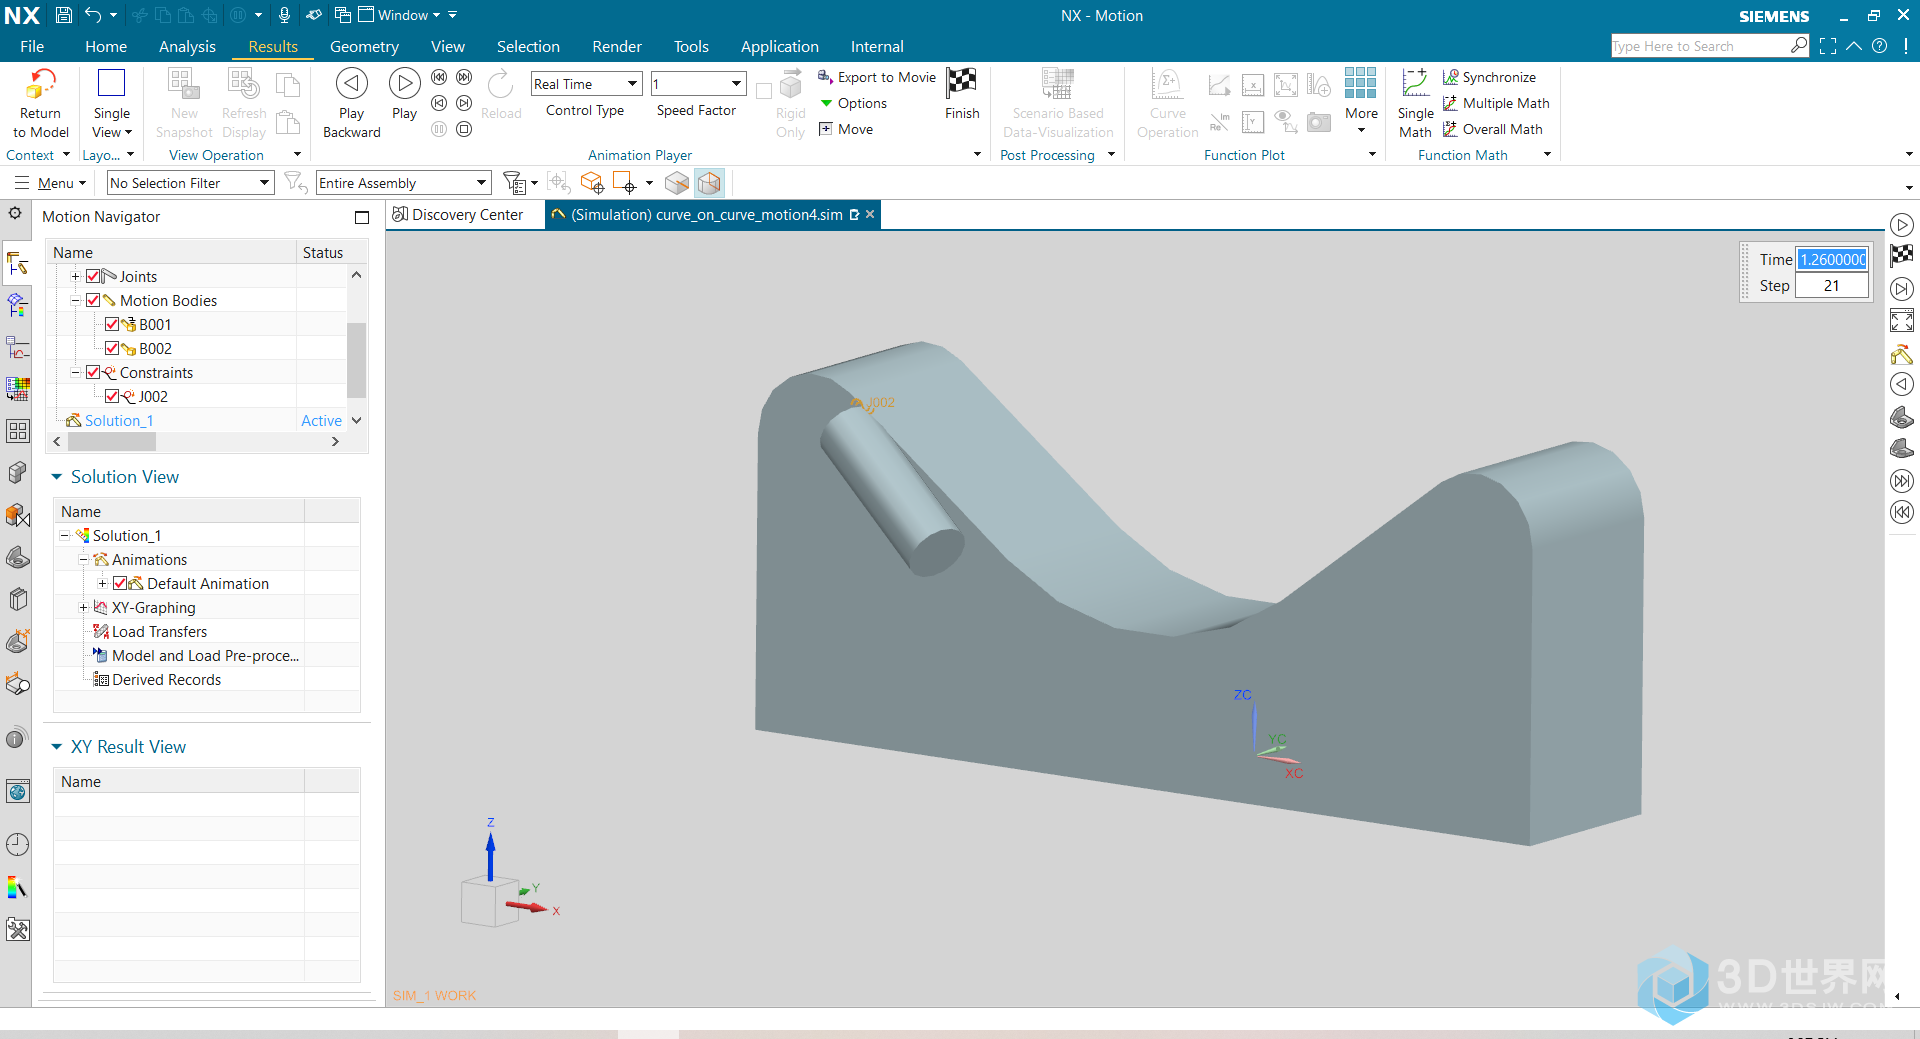Expand the Joints tree node
The image size is (1920, 1039).
[x=75, y=276]
